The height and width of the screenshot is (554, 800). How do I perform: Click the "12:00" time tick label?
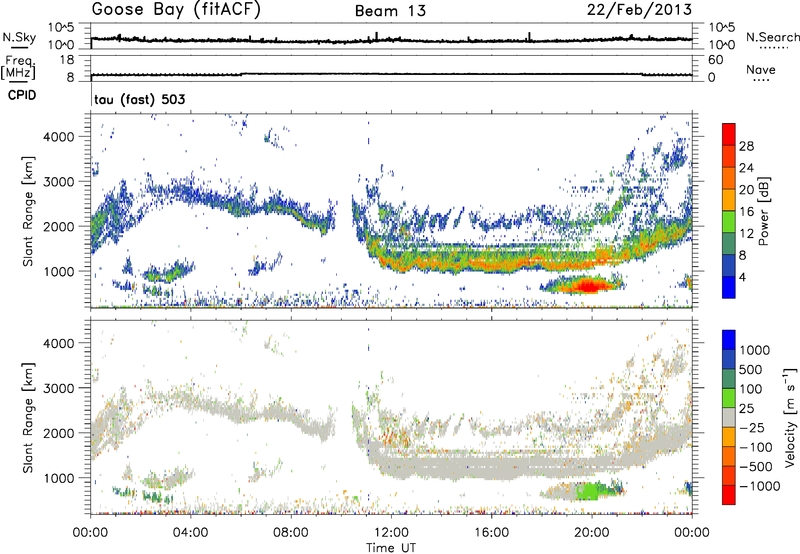click(391, 533)
